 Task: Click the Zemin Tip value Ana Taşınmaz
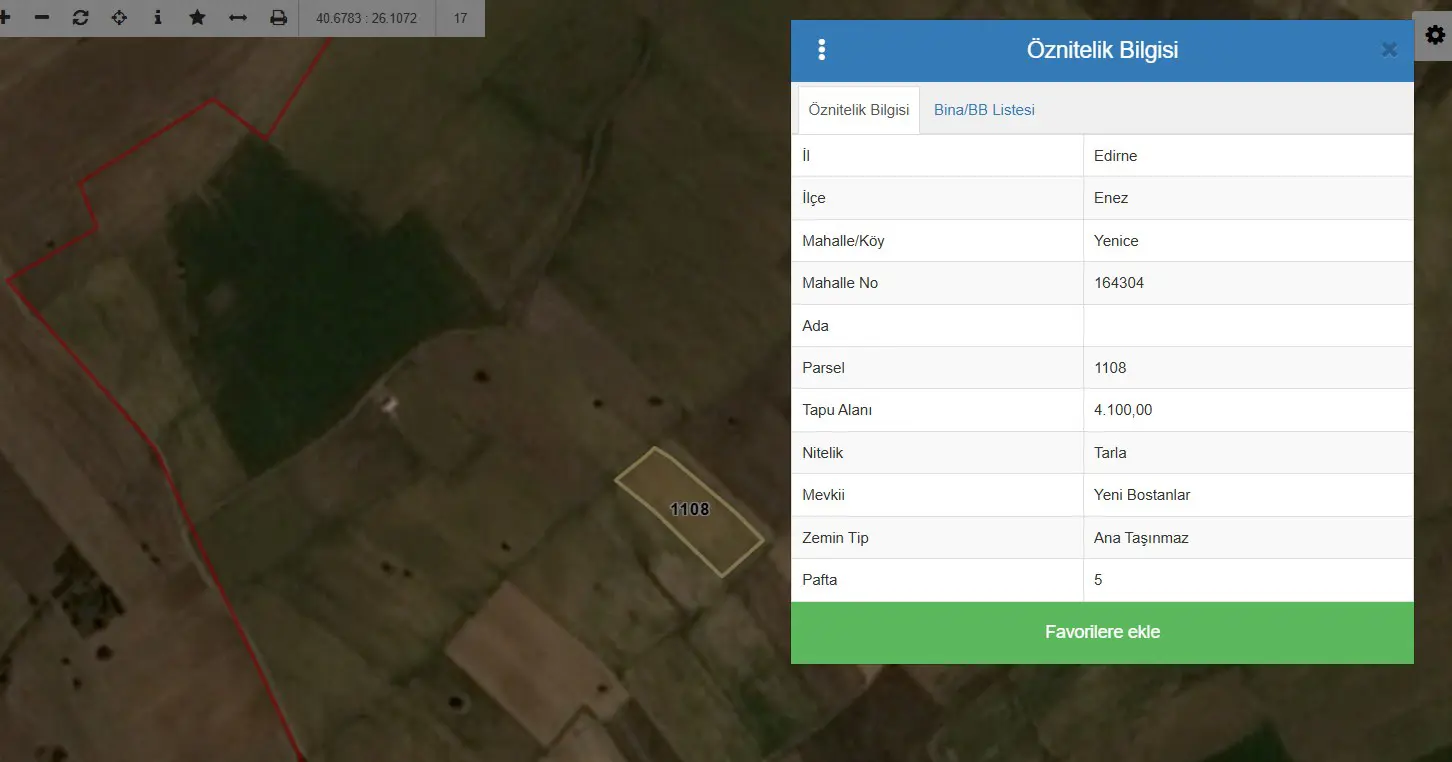click(1141, 538)
